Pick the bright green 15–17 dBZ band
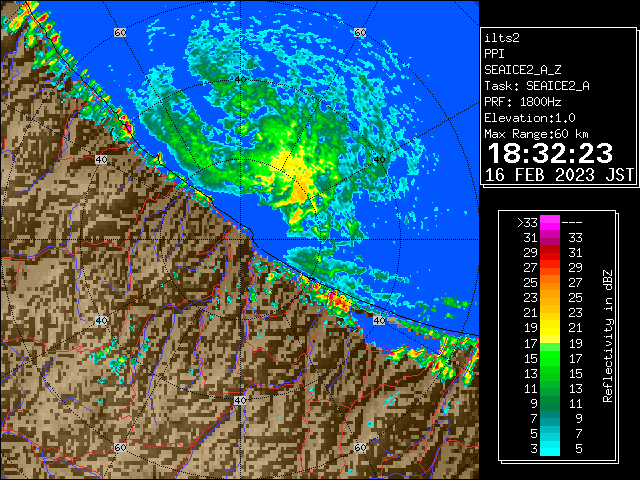Screen dimensions: 640x480 pyautogui.click(x=550, y=358)
